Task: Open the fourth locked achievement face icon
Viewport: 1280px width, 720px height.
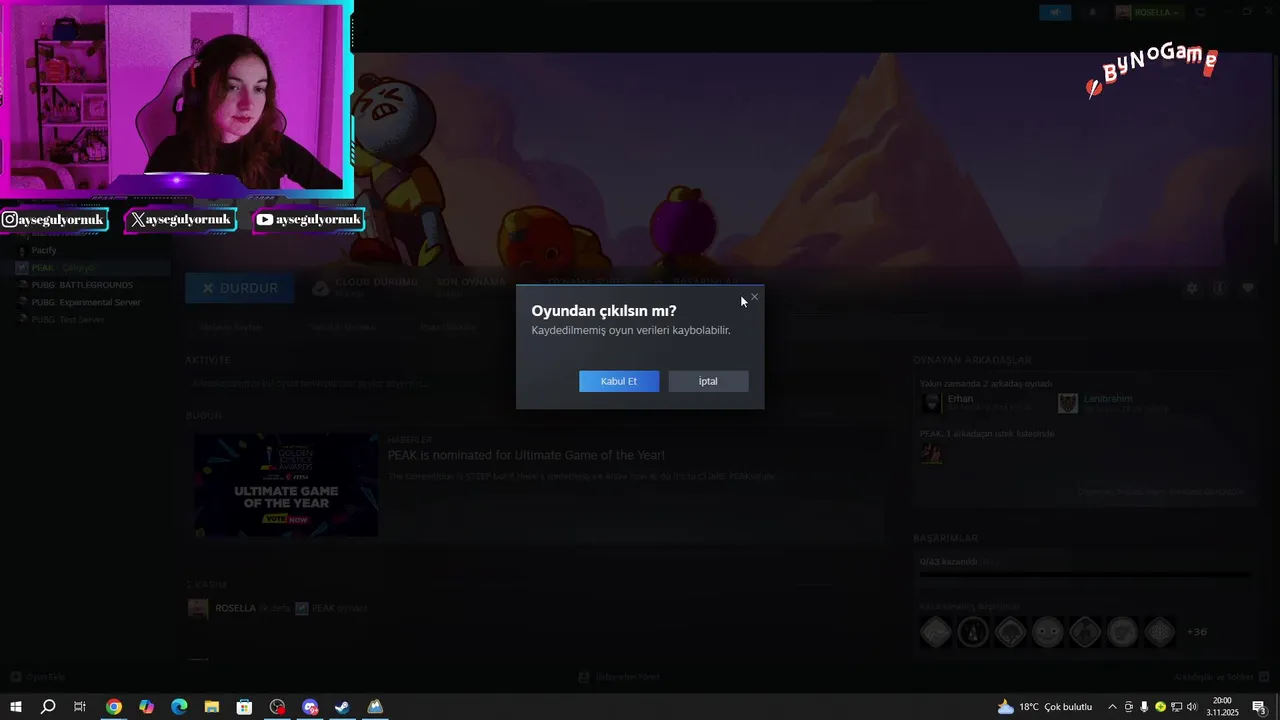Action: [1048, 632]
